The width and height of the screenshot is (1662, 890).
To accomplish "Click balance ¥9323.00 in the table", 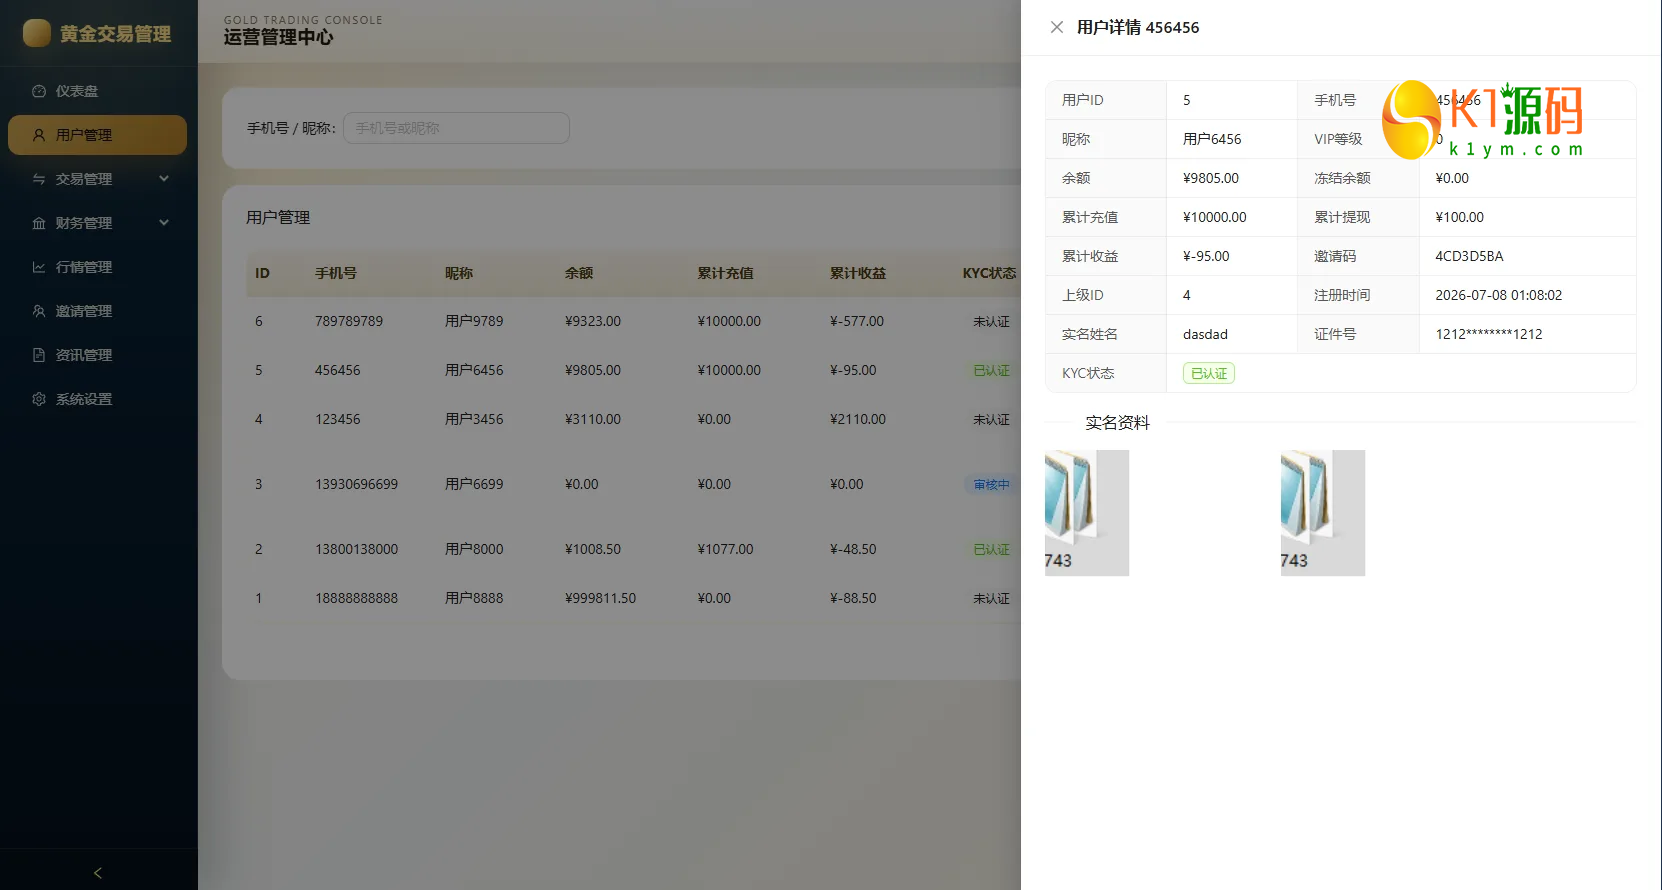I will (593, 321).
